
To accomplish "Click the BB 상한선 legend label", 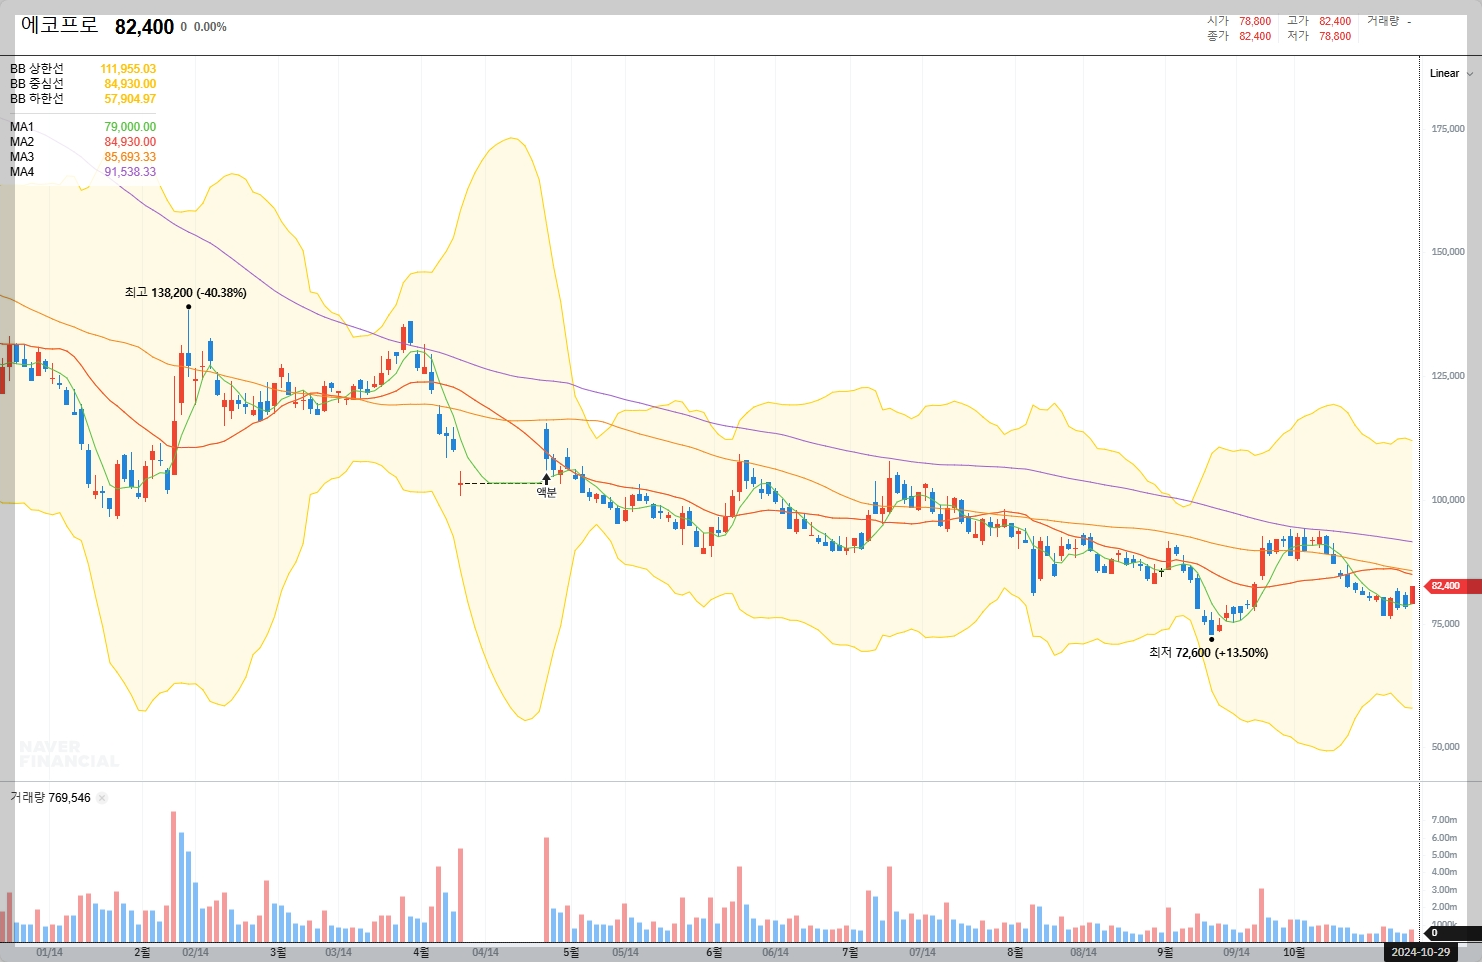I will pos(37,69).
